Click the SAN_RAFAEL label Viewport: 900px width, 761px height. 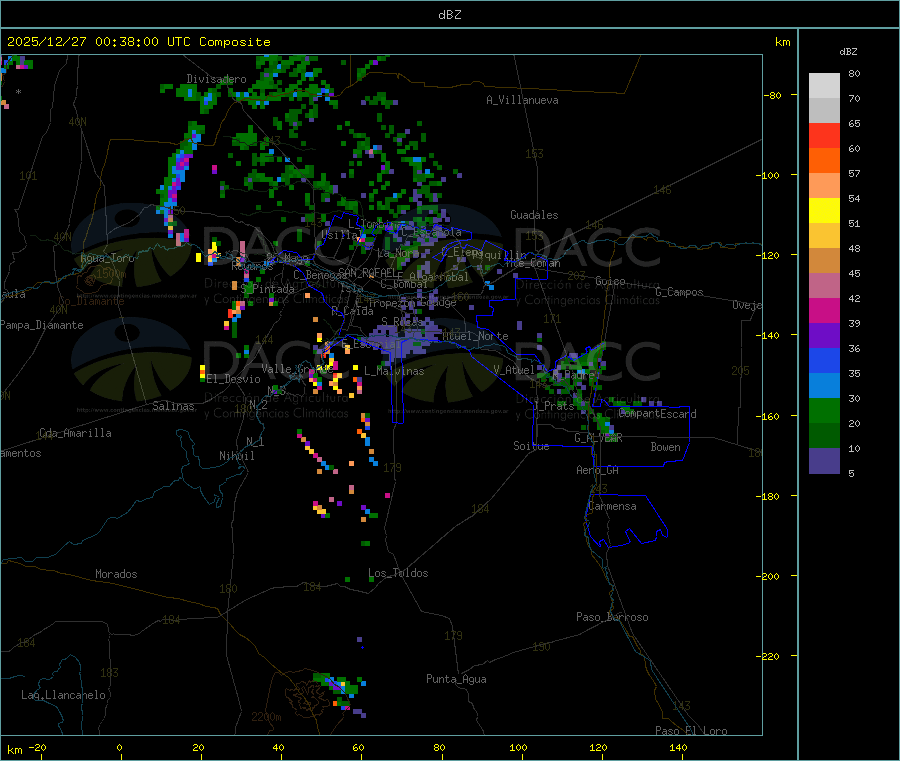(370, 273)
